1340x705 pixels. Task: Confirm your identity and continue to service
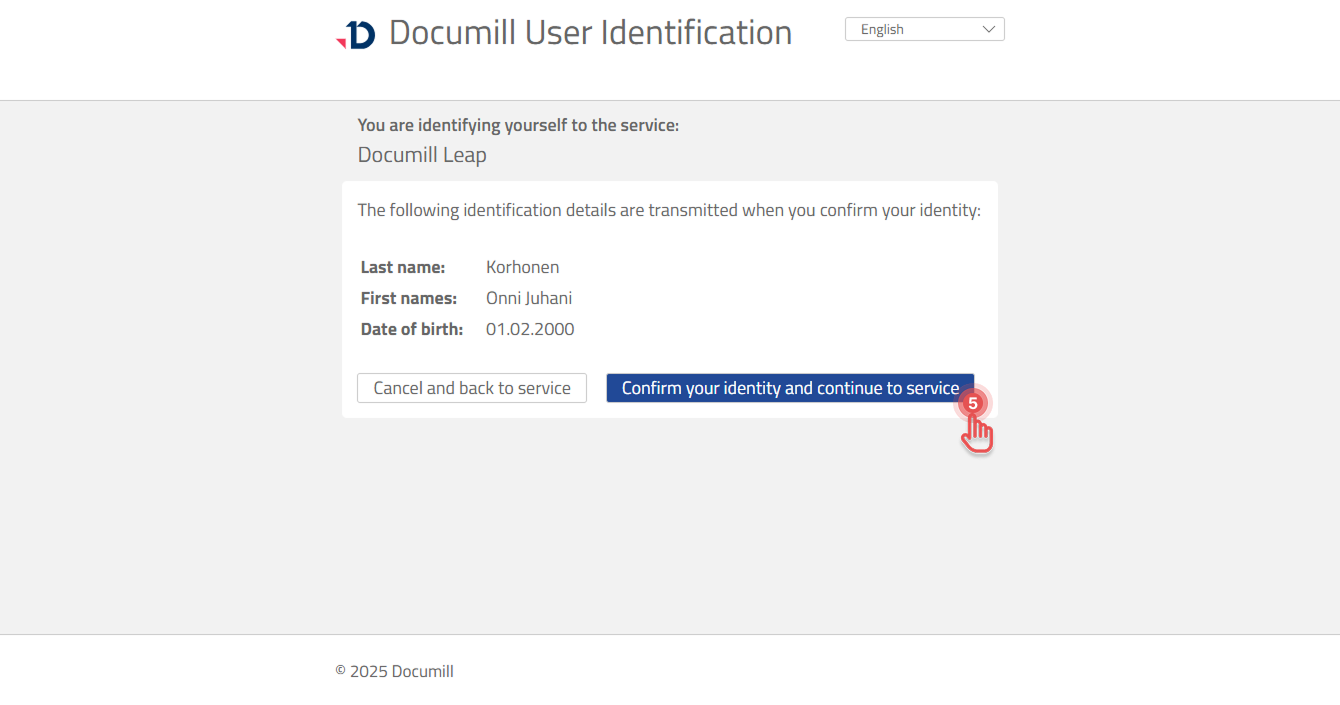coord(790,388)
